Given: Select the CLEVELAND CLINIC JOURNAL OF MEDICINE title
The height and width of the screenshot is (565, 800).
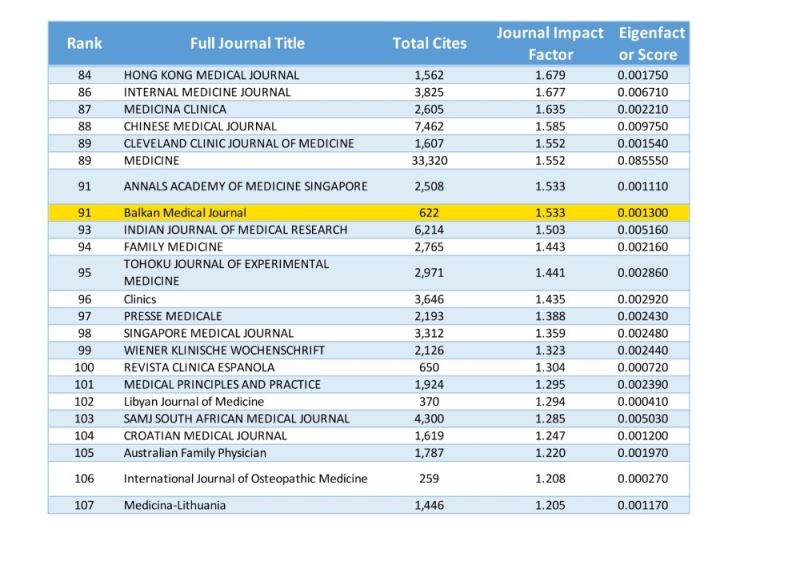Looking at the screenshot, I should click(238, 143).
